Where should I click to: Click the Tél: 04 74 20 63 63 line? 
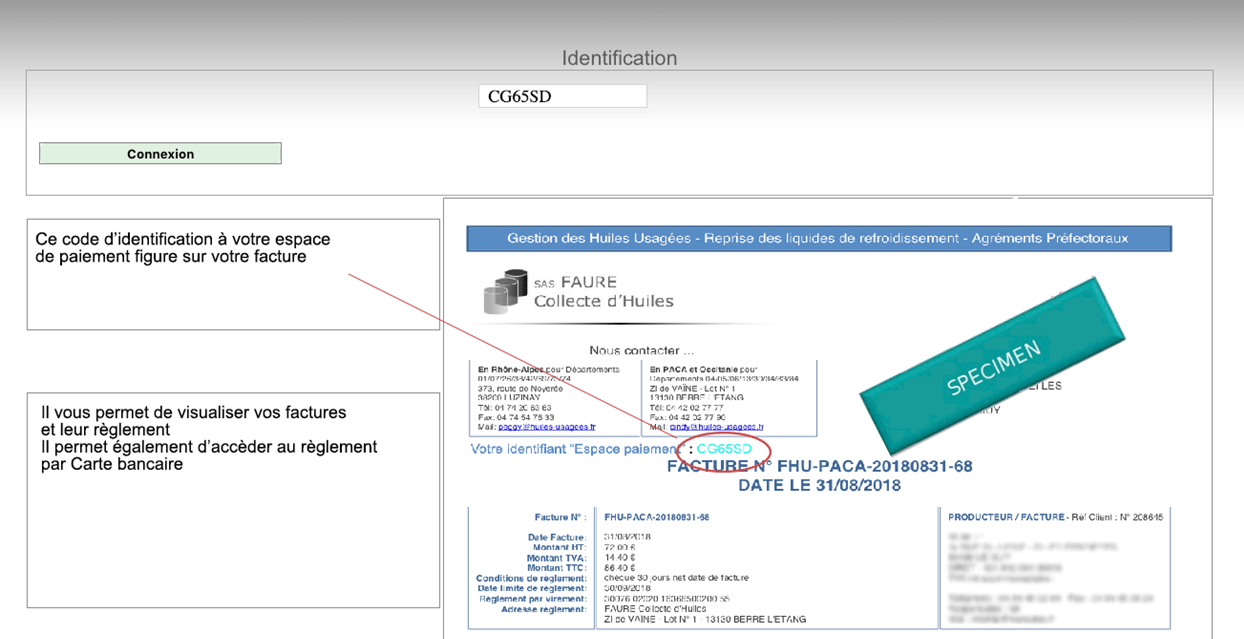pyautogui.click(x=515, y=408)
